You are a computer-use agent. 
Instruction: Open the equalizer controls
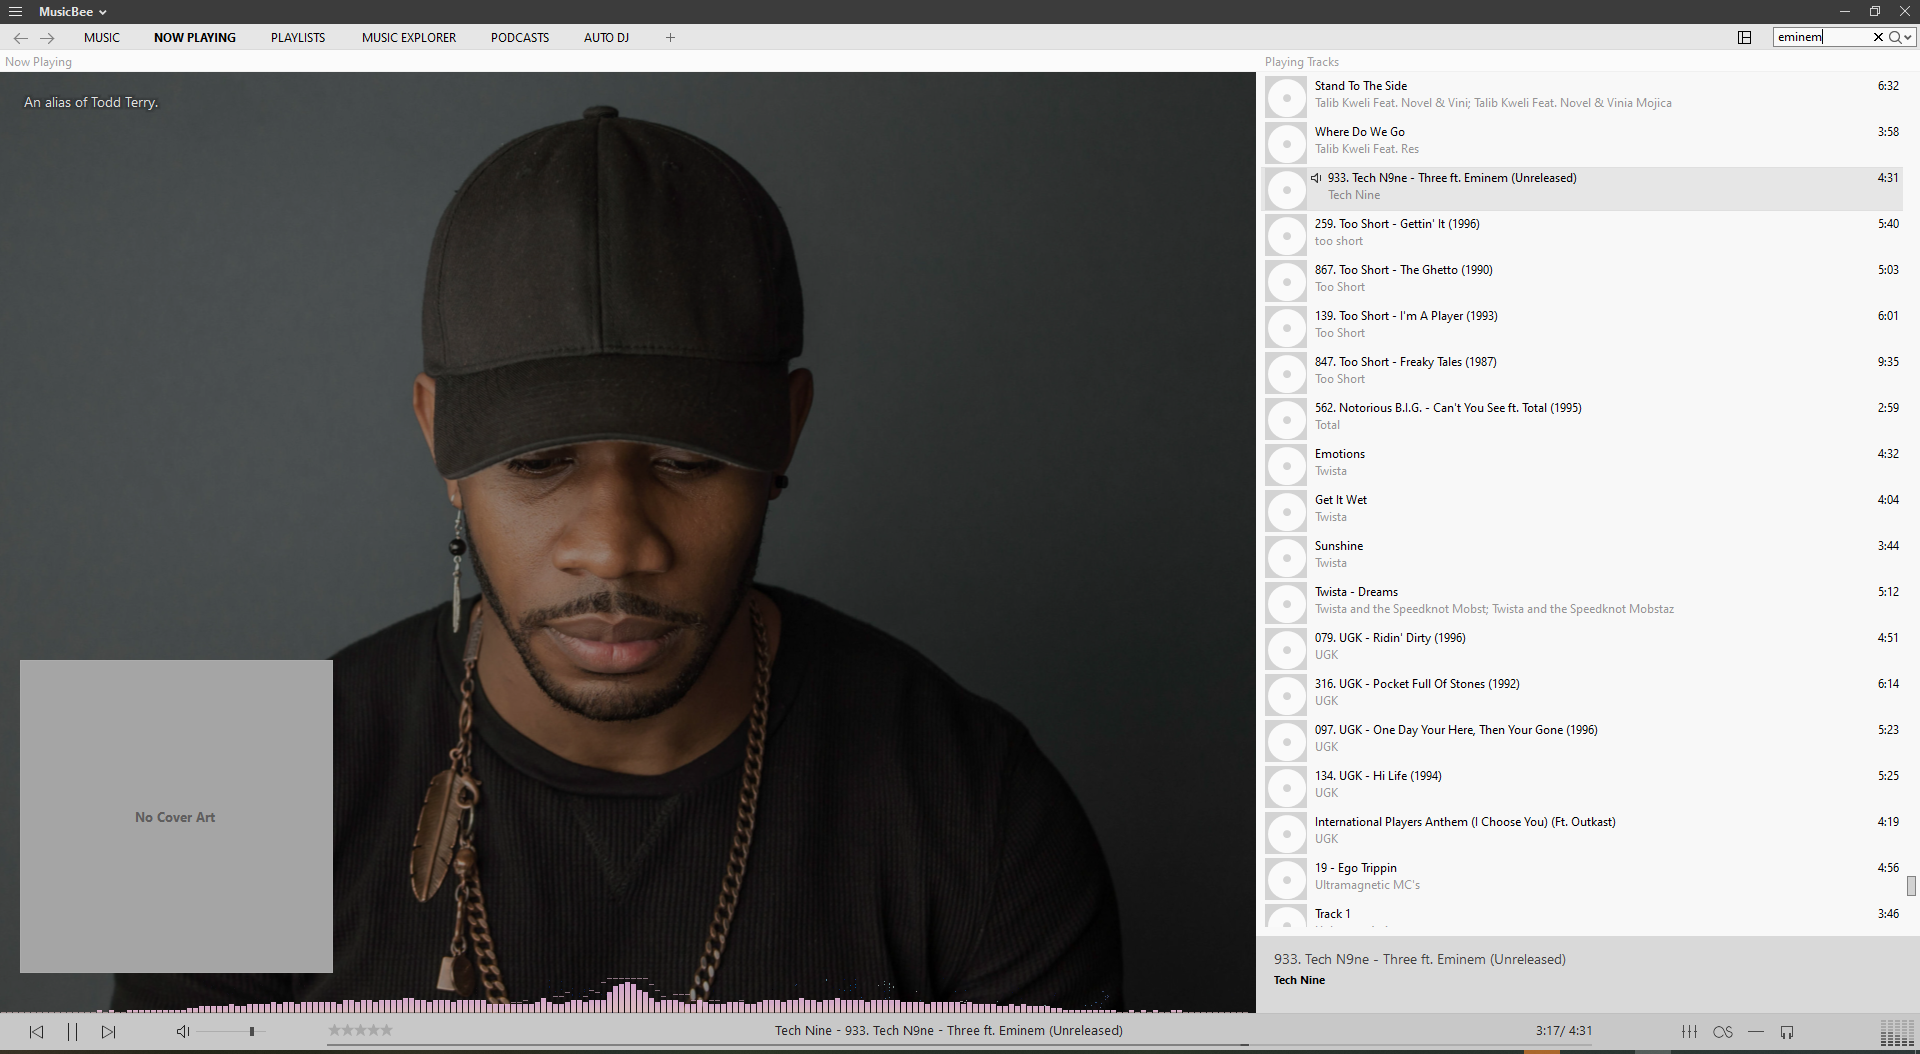coord(1689,1031)
